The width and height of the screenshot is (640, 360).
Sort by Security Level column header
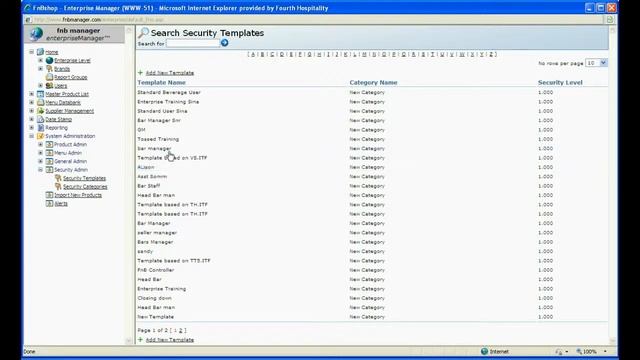coord(560,82)
